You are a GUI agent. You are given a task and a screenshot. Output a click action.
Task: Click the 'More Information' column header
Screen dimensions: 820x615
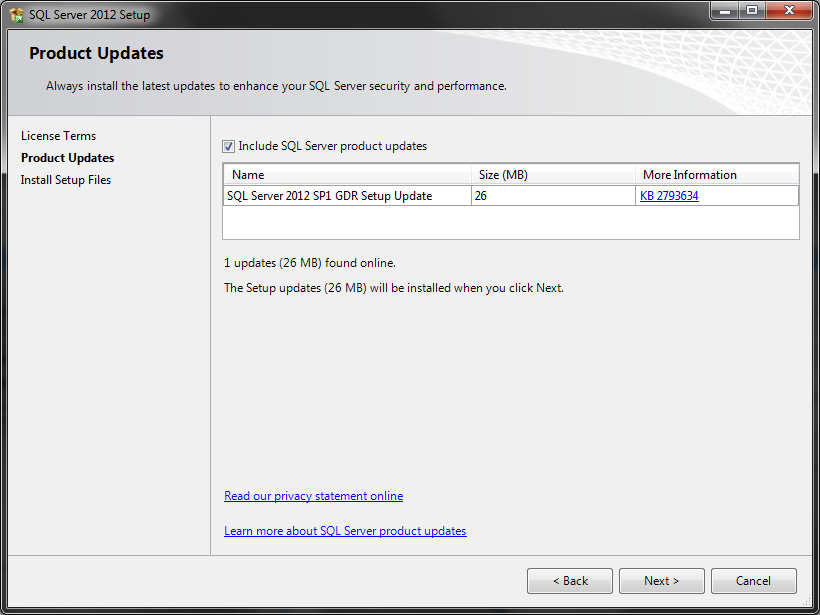(682, 174)
